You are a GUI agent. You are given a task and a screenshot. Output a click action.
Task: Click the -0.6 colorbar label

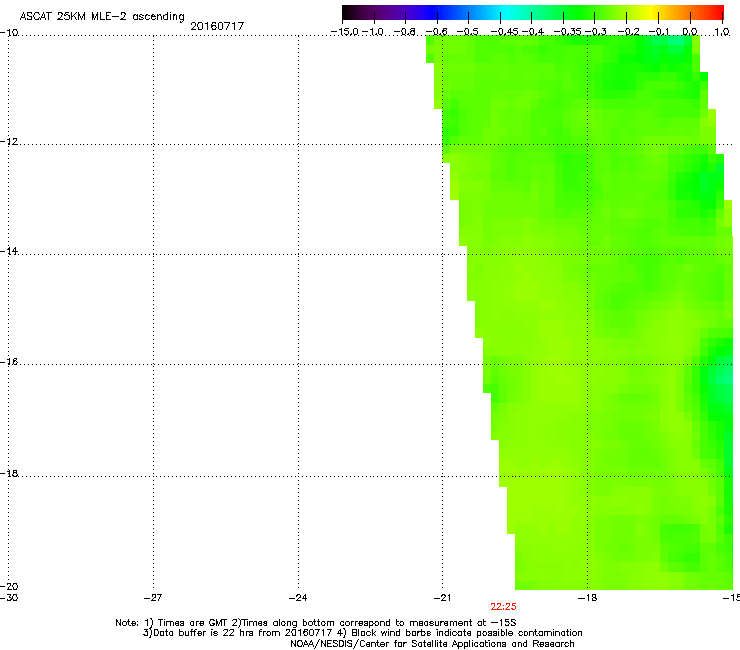point(437,32)
